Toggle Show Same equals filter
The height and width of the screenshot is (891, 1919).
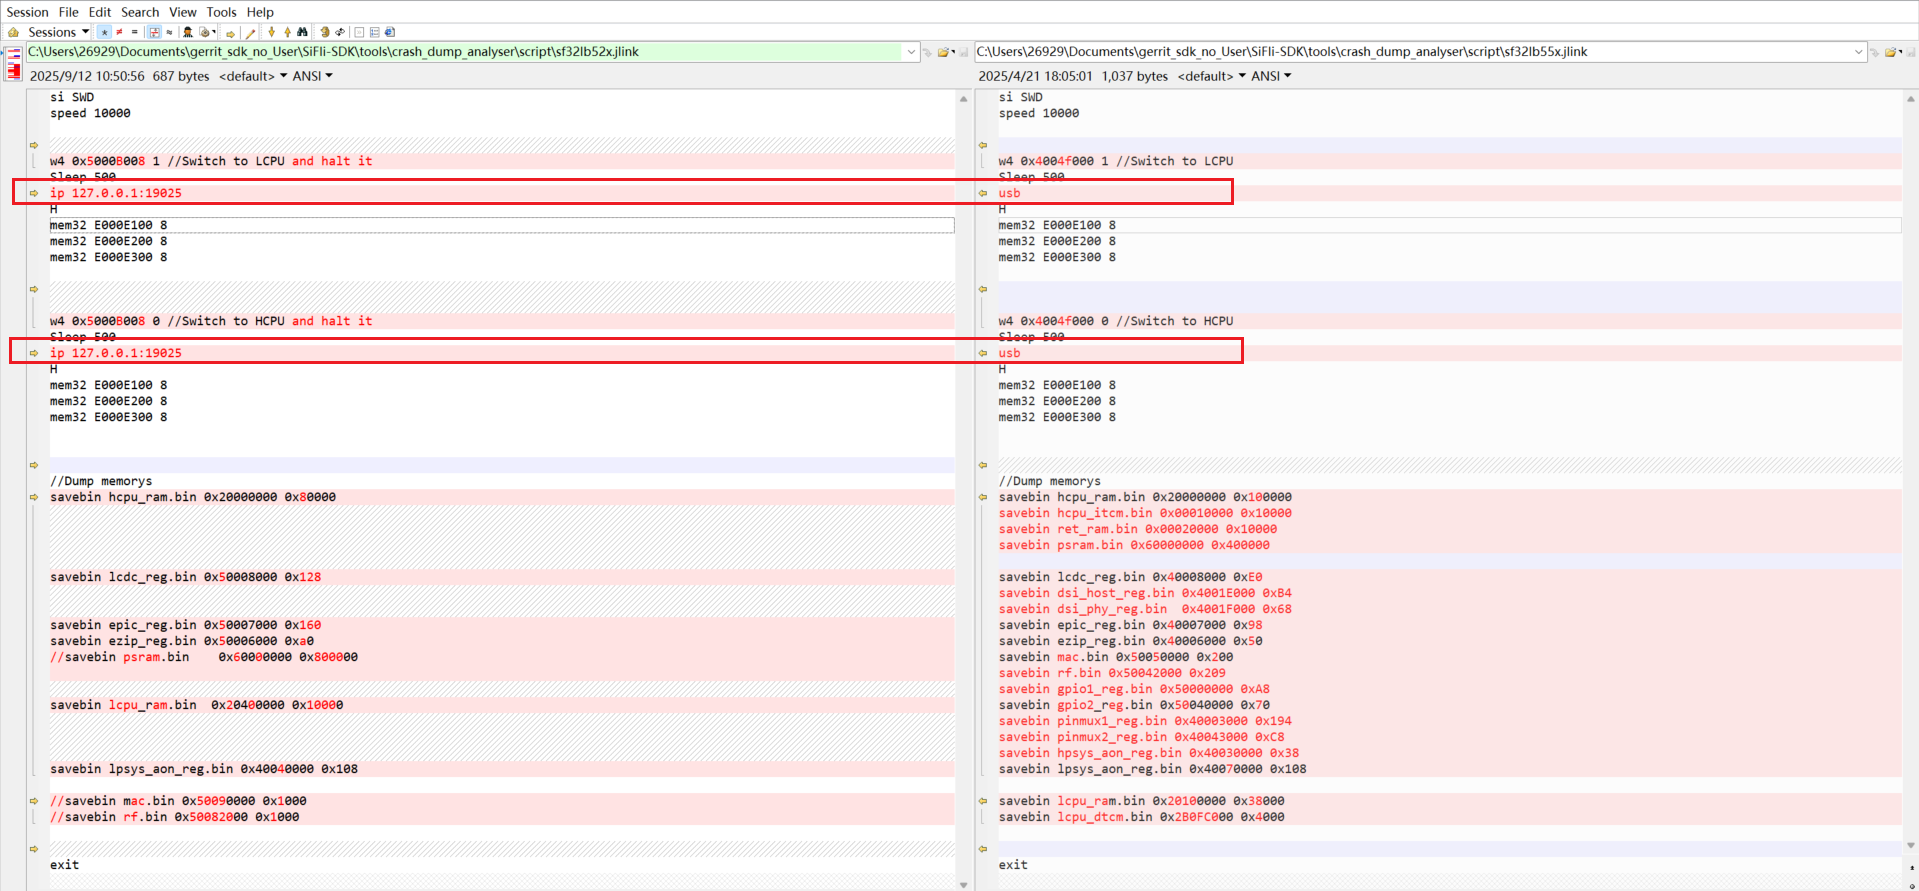point(134,32)
